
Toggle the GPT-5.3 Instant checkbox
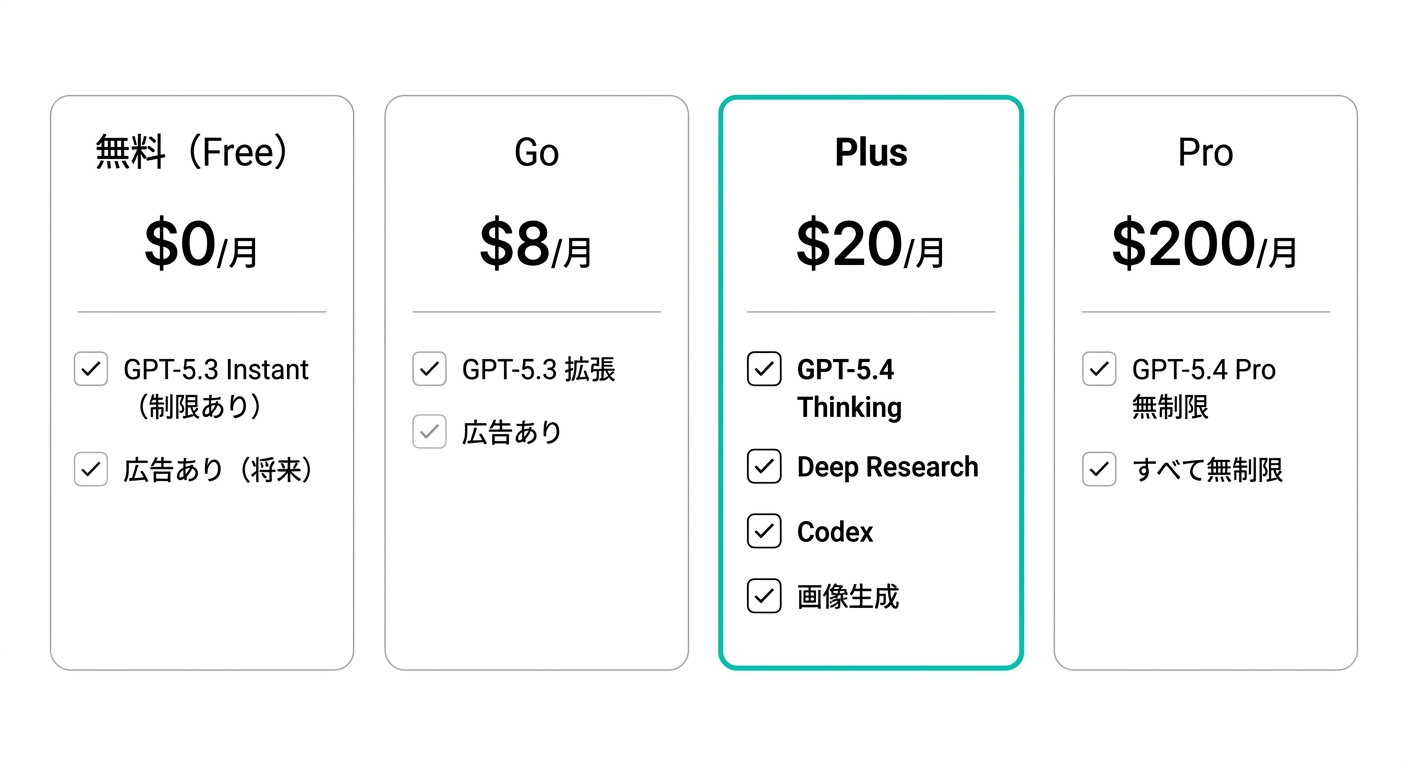pos(91,369)
